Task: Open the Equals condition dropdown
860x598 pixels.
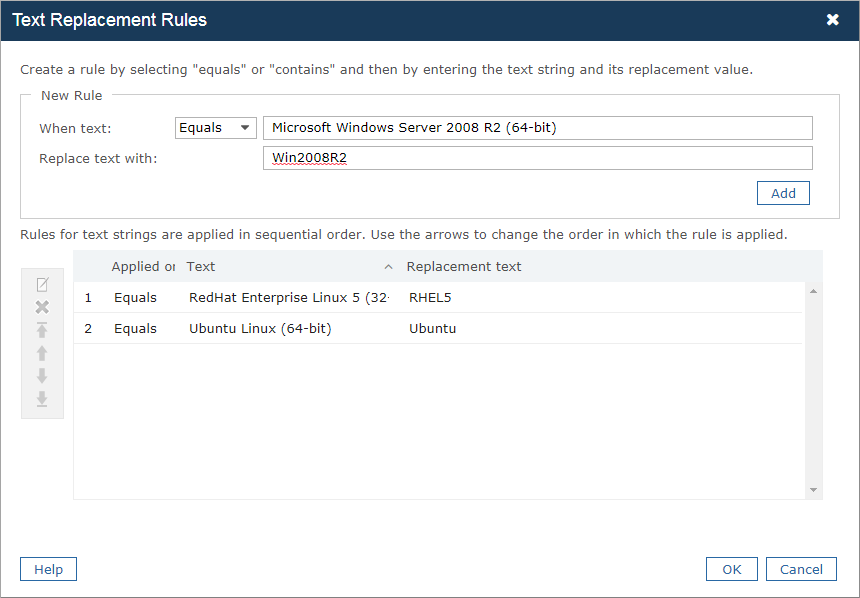Action: pyautogui.click(x=215, y=128)
